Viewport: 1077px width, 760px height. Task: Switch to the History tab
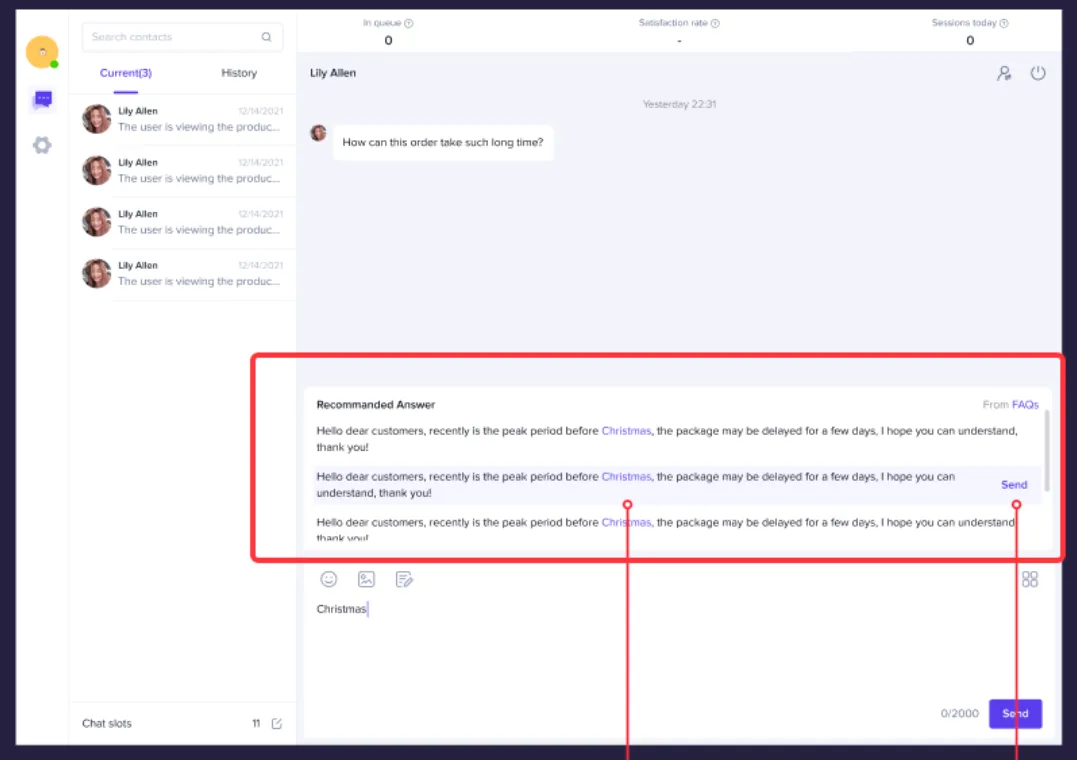(x=239, y=73)
